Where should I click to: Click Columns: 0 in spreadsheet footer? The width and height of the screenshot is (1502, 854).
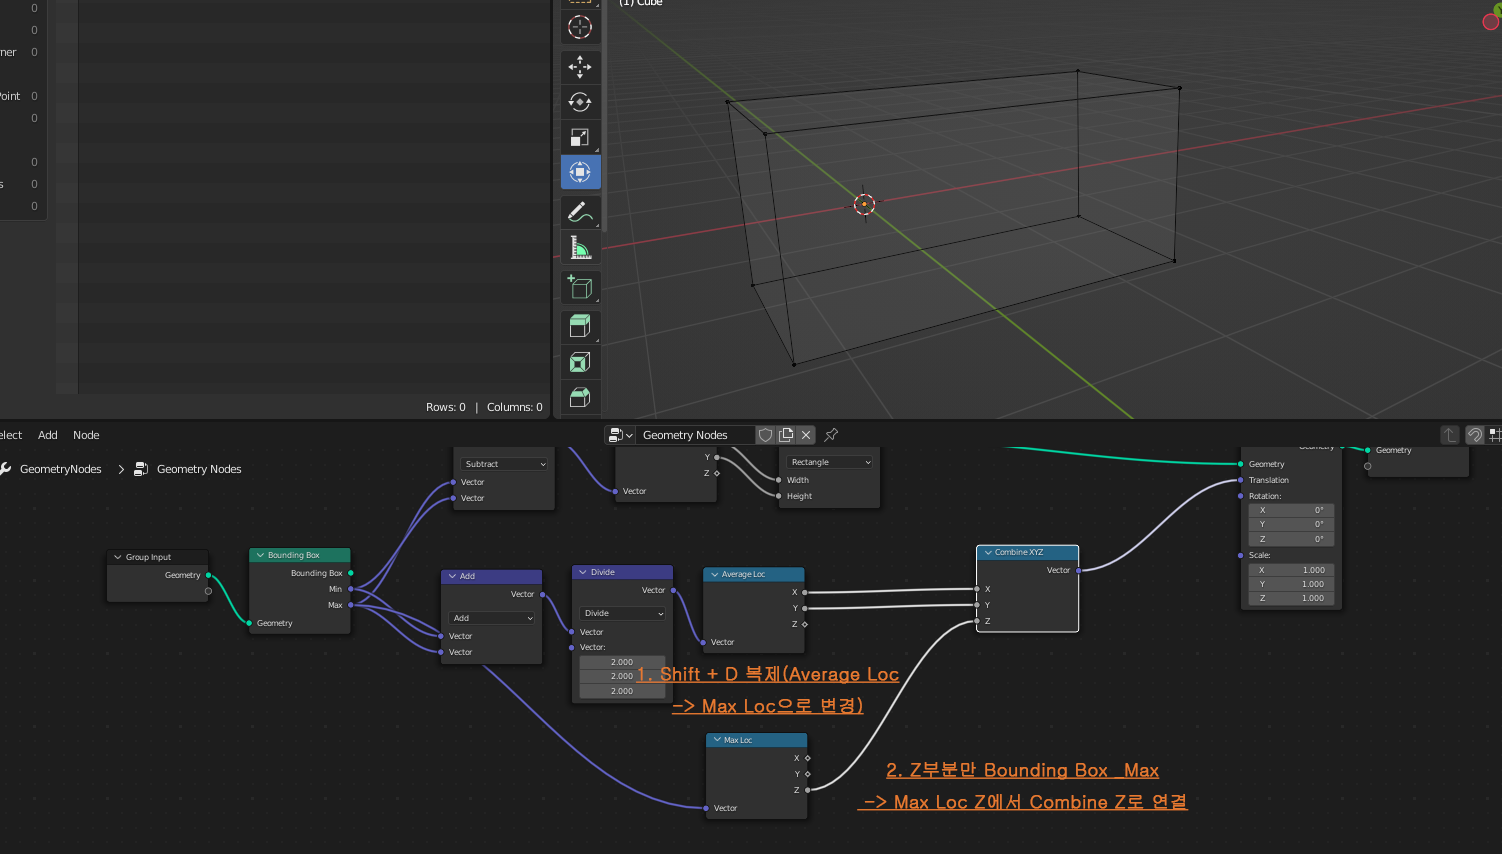click(515, 407)
